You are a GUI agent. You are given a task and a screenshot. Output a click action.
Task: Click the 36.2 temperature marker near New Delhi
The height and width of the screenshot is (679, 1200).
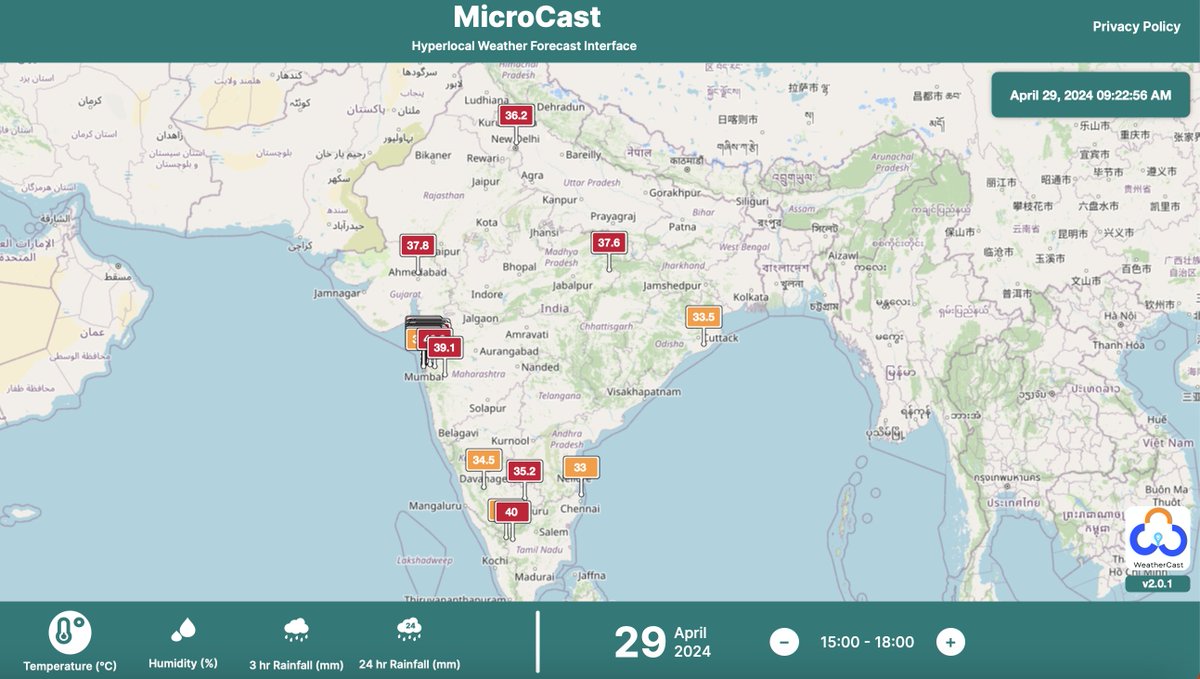(516, 115)
